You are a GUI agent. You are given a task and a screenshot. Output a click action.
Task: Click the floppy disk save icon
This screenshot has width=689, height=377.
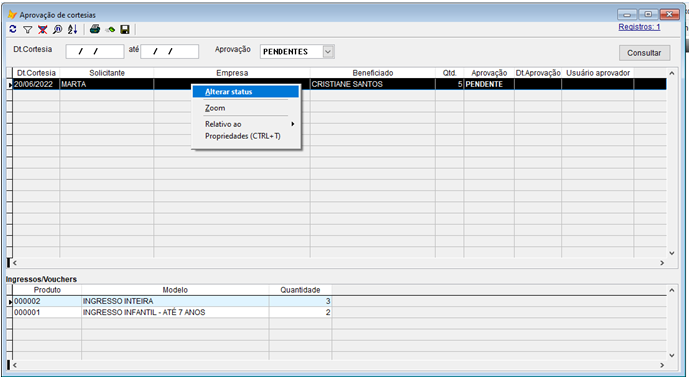coord(125,29)
